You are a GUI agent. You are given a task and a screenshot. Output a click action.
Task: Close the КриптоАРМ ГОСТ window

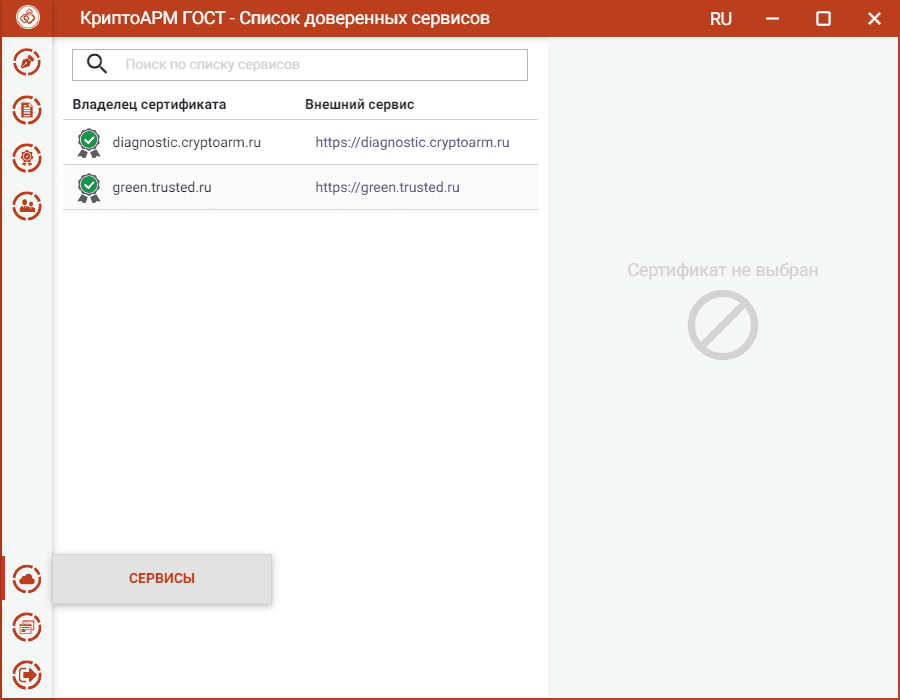click(874, 18)
